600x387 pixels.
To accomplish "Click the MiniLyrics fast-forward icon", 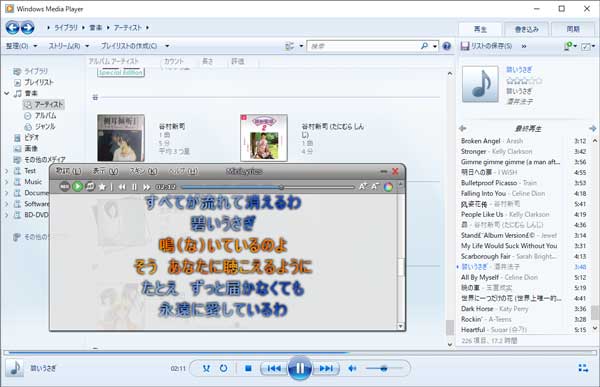I will click(147, 187).
